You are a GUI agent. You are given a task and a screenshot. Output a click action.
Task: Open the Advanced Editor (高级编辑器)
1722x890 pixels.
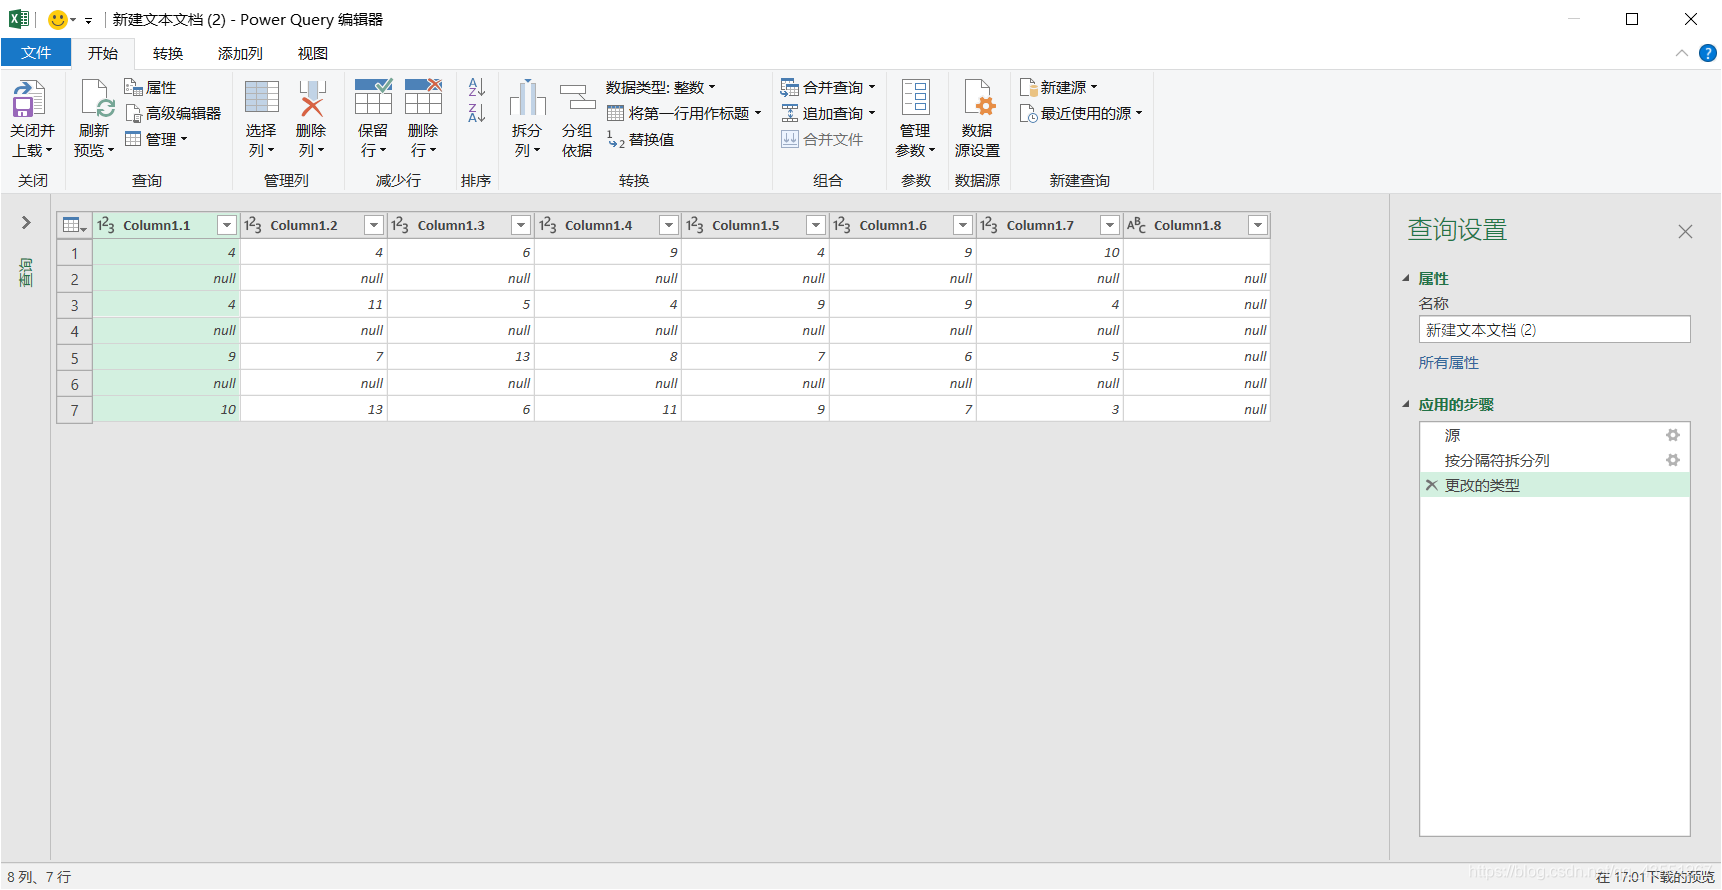pos(173,113)
